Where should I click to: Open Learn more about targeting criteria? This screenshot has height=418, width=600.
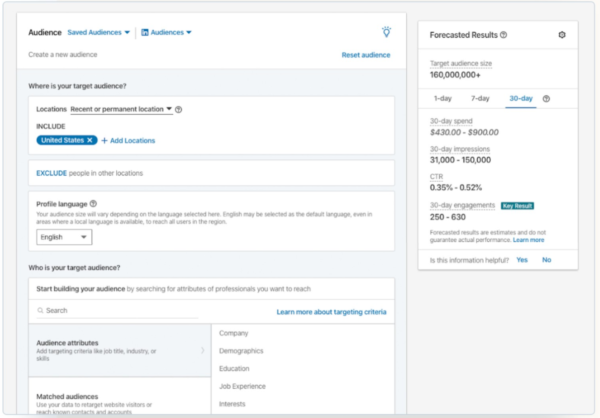(x=331, y=312)
